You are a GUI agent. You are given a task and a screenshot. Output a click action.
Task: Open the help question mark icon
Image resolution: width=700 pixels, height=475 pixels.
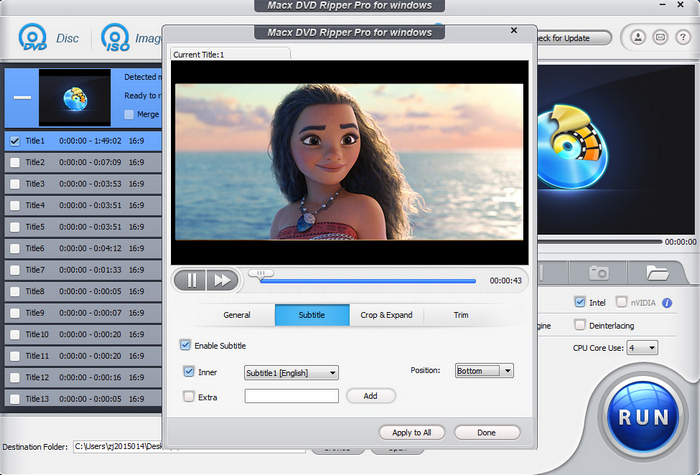(x=681, y=38)
